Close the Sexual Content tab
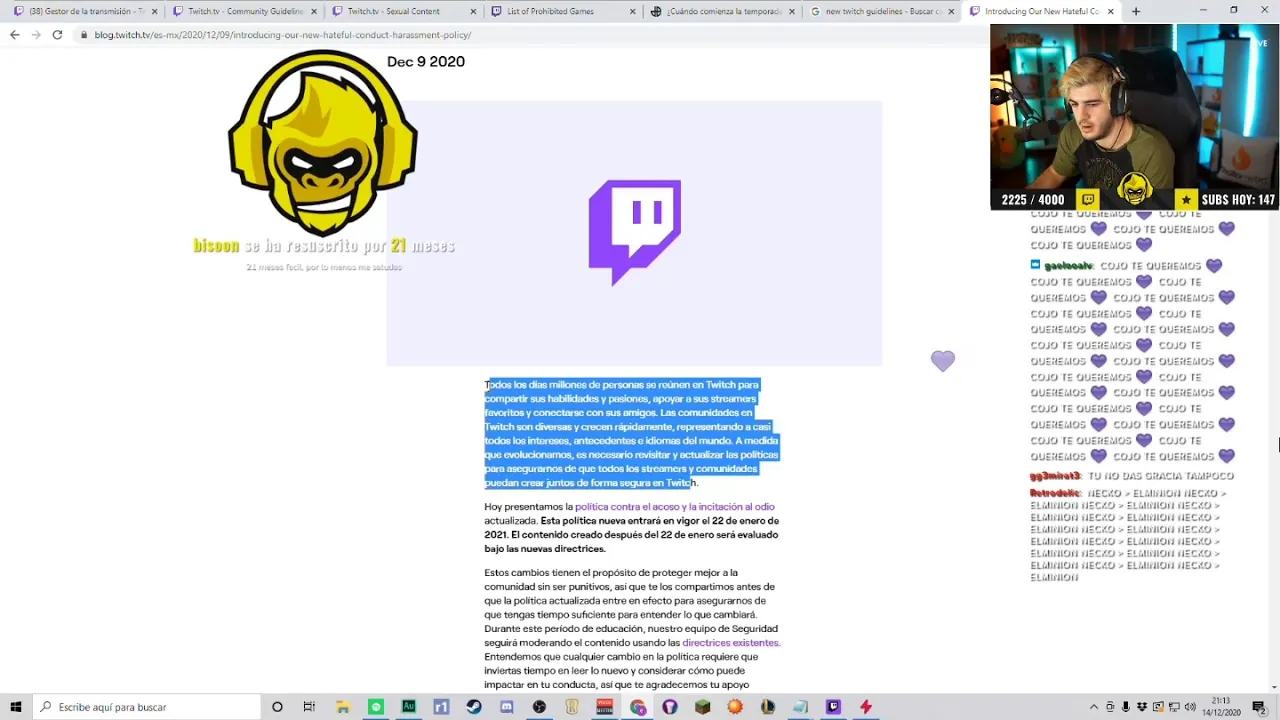The width and height of the screenshot is (1280, 720). [x=473, y=12]
